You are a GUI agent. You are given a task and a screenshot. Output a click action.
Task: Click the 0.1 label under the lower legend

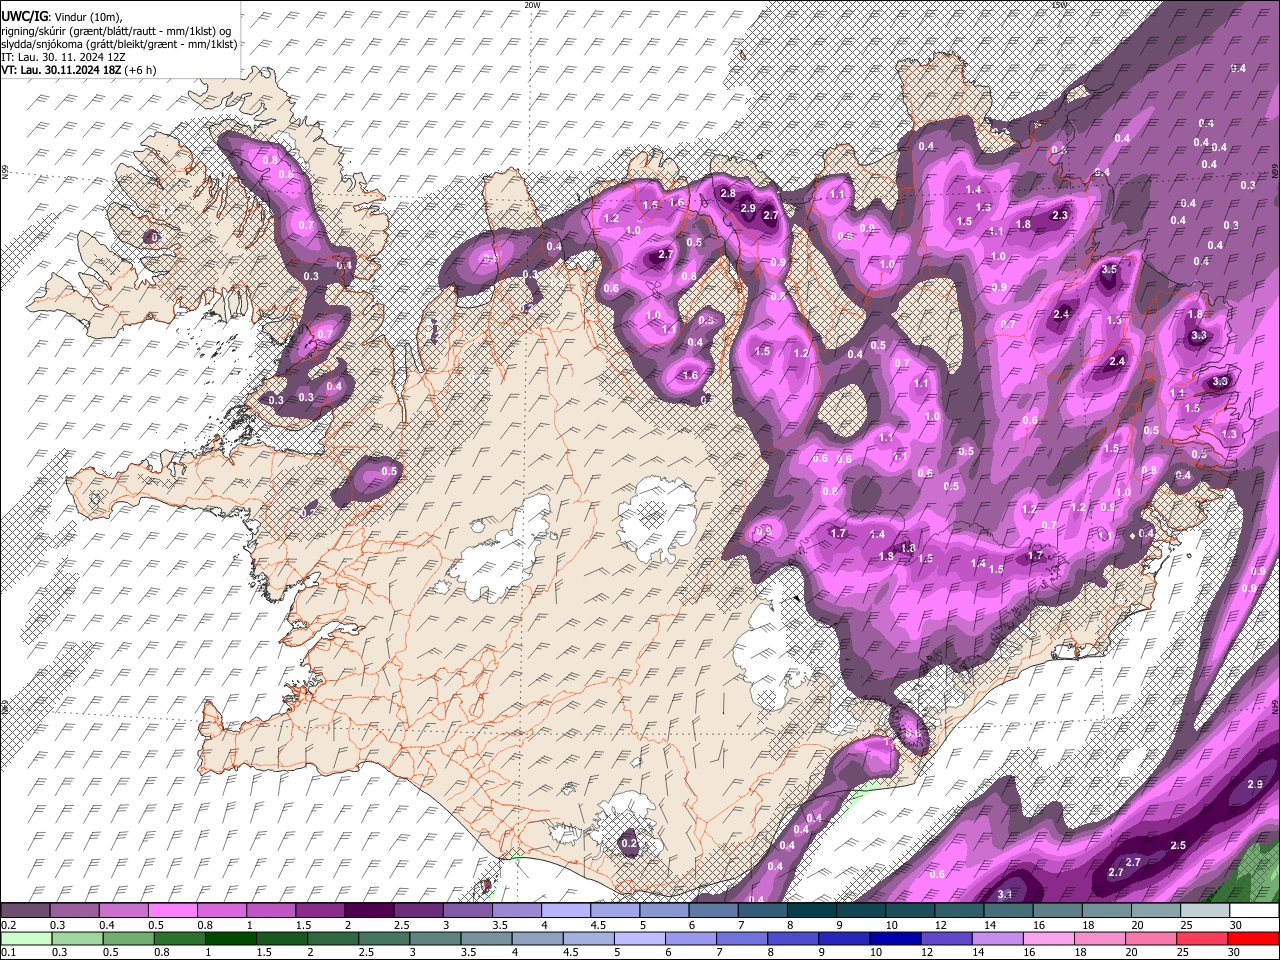pyautogui.click(x=9, y=952)
